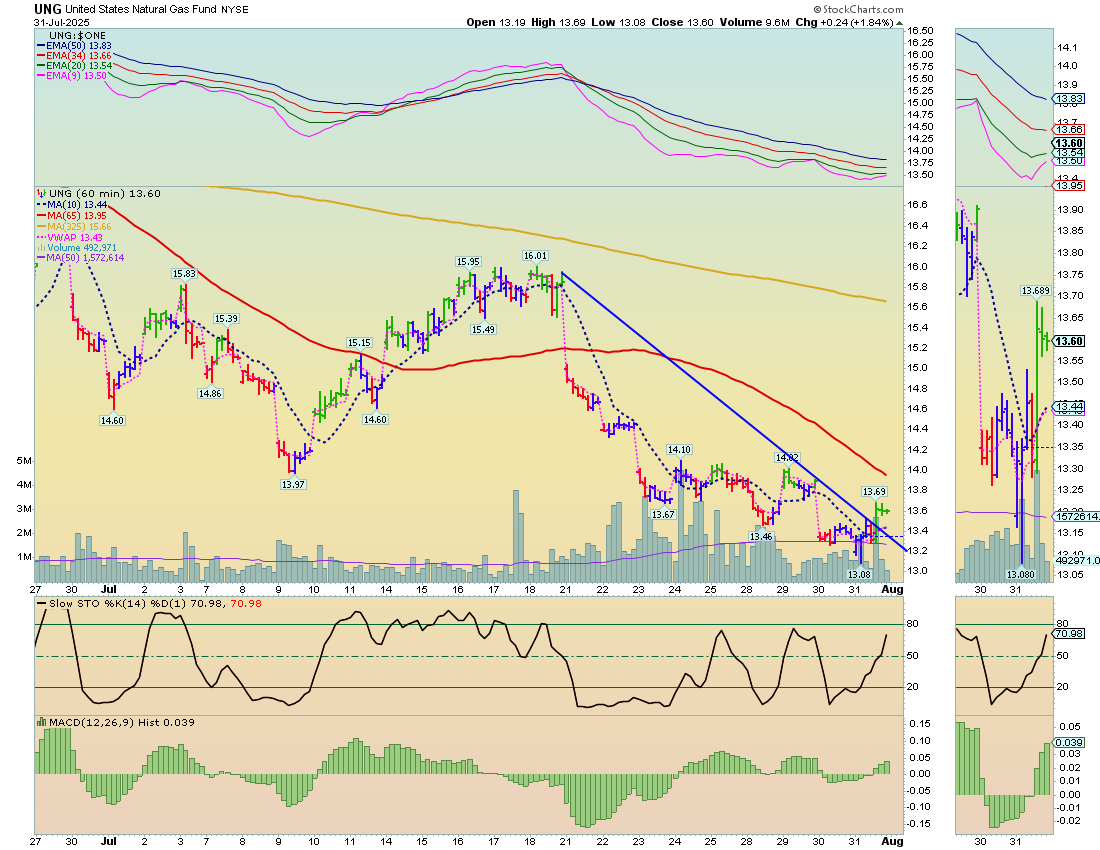
Task: Click the histogram icon beside MACD(12,26,9)
Action: click(40, 721)
